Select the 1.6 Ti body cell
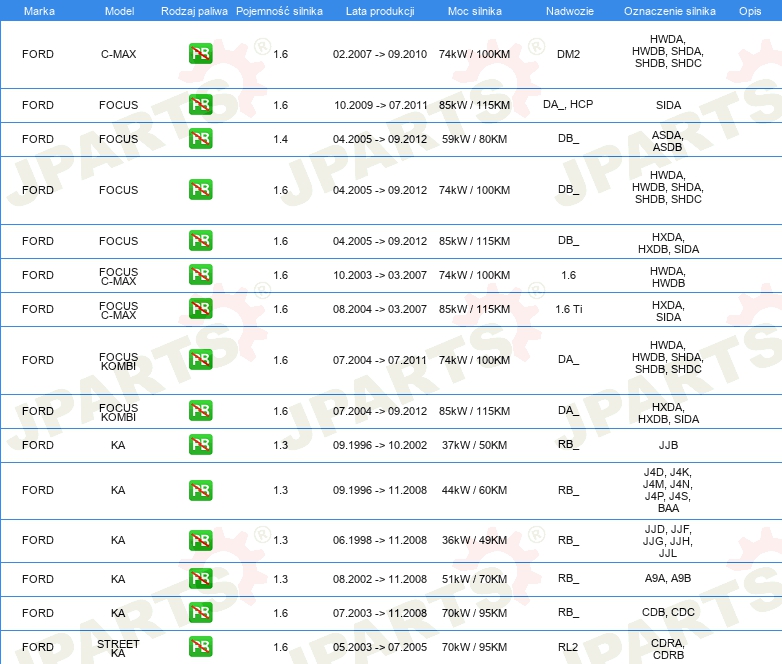 569,309
